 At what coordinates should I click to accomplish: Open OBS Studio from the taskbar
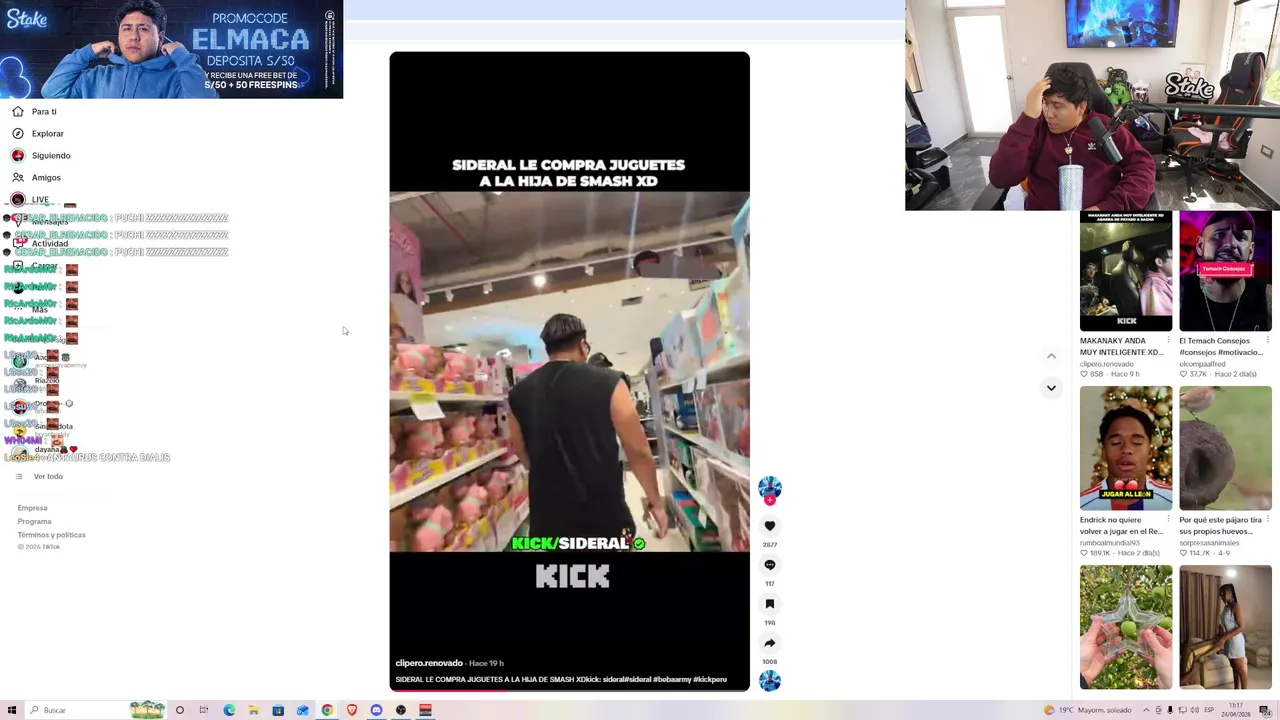pos(401,710)
